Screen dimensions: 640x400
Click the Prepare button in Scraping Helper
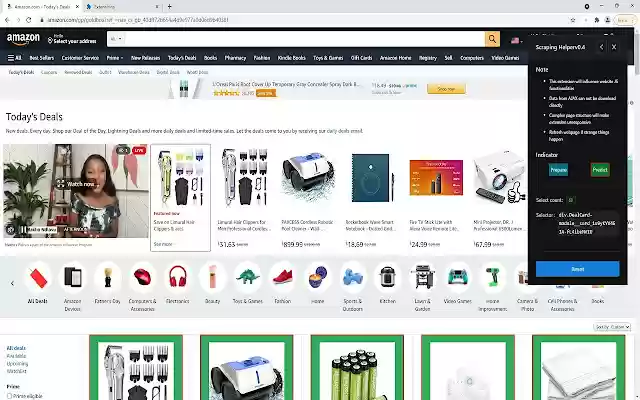558,170
